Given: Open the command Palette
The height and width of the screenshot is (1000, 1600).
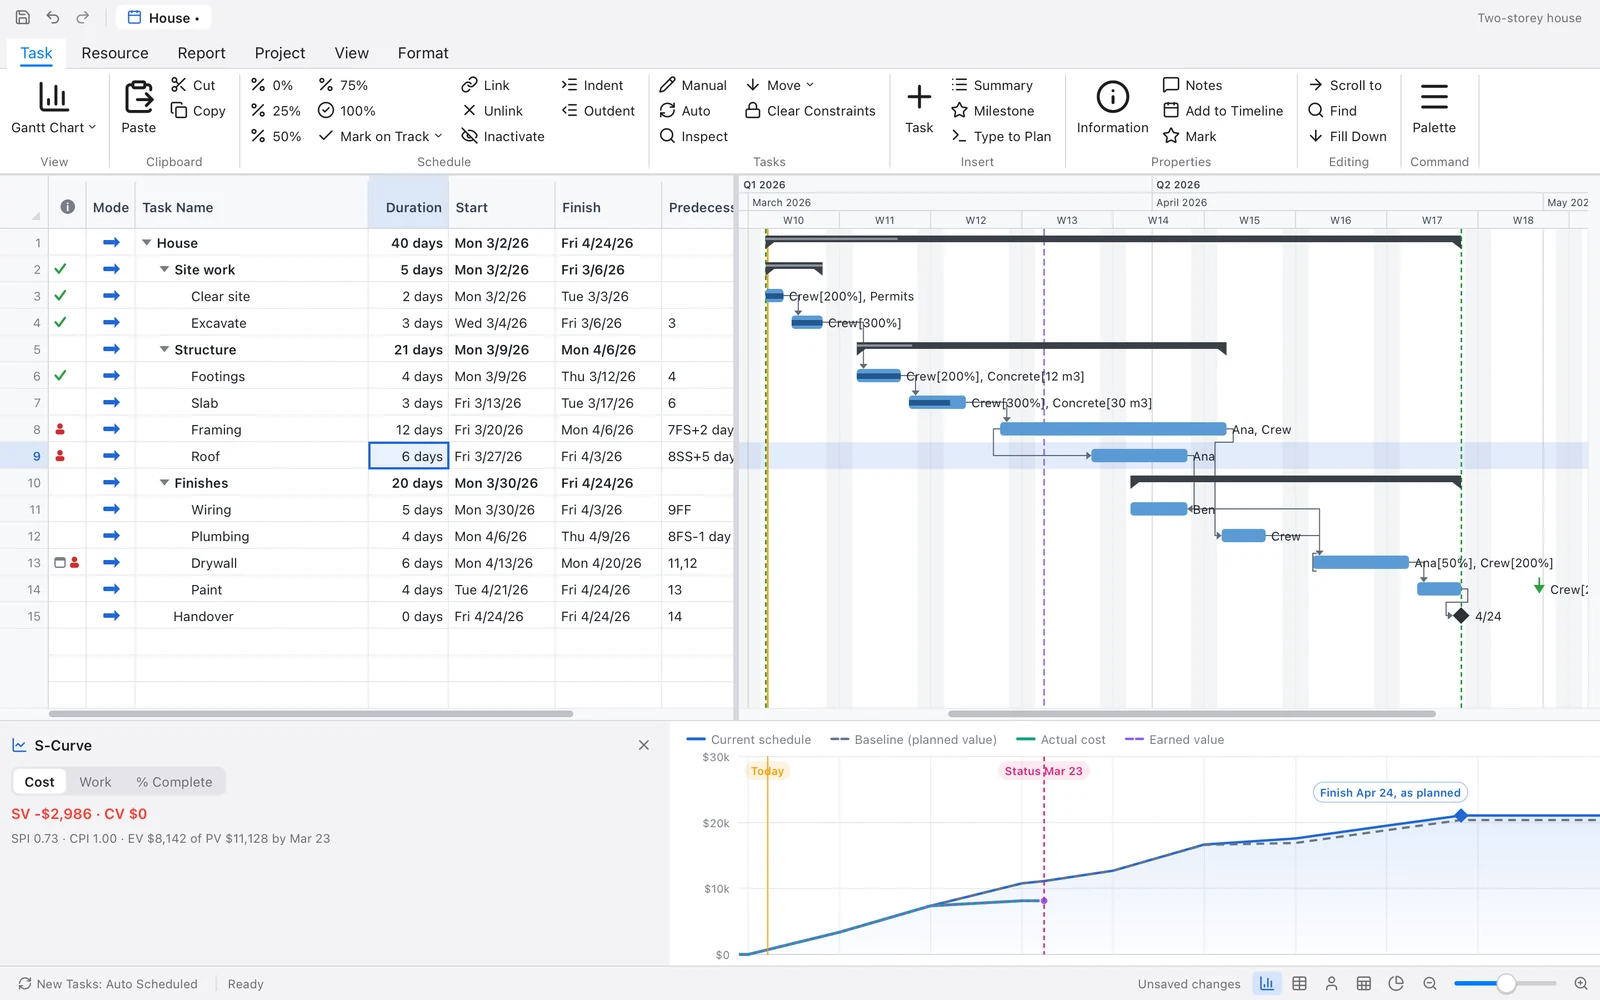Looking at the screenshot, I should point(1434,108).
